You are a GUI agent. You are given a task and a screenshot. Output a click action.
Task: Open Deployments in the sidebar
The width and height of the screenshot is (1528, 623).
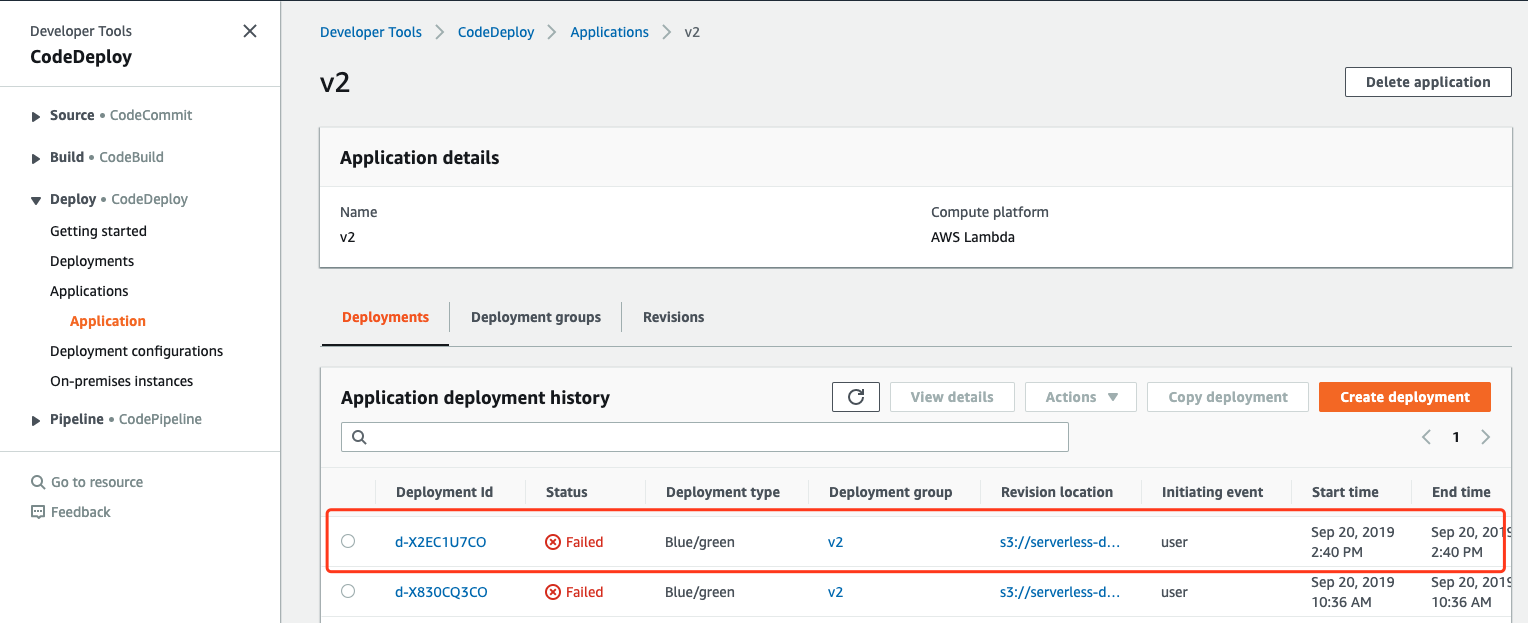tap(92, 261)
